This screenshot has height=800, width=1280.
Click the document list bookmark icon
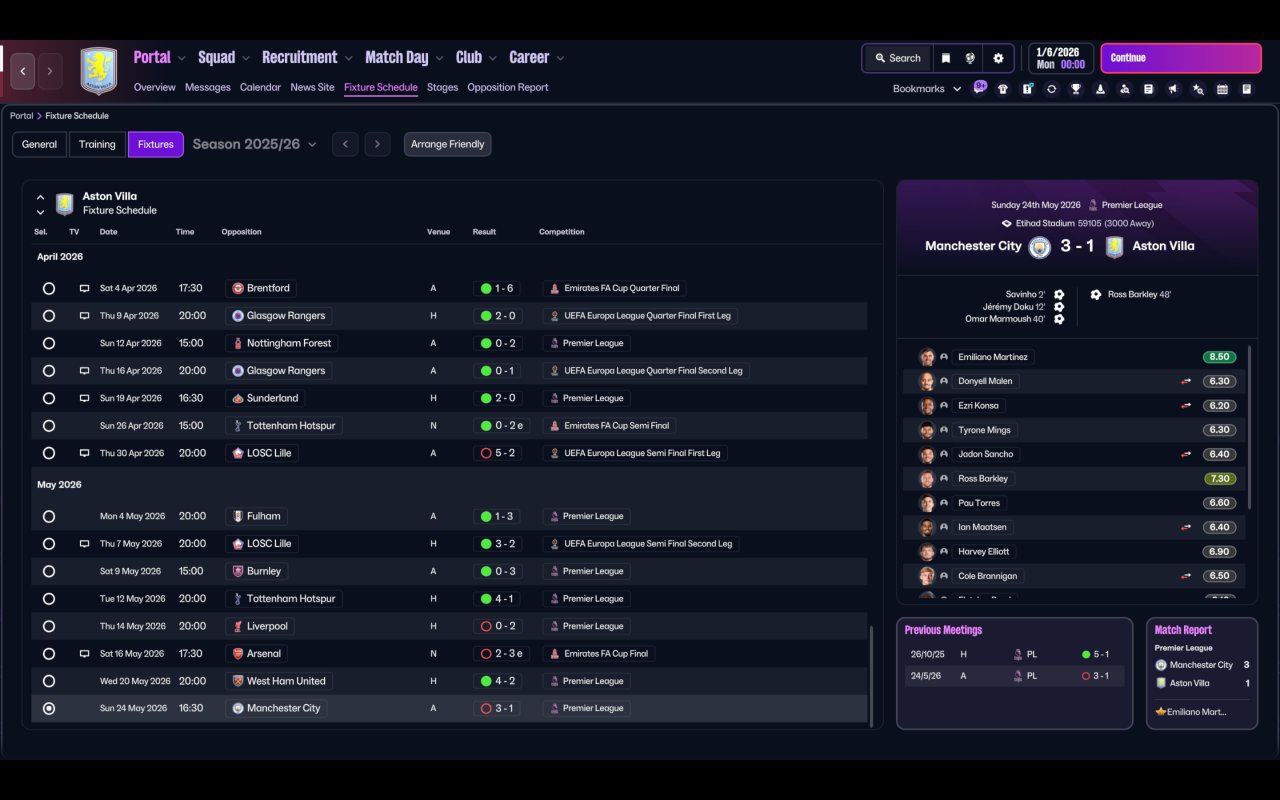(1149, 89)
